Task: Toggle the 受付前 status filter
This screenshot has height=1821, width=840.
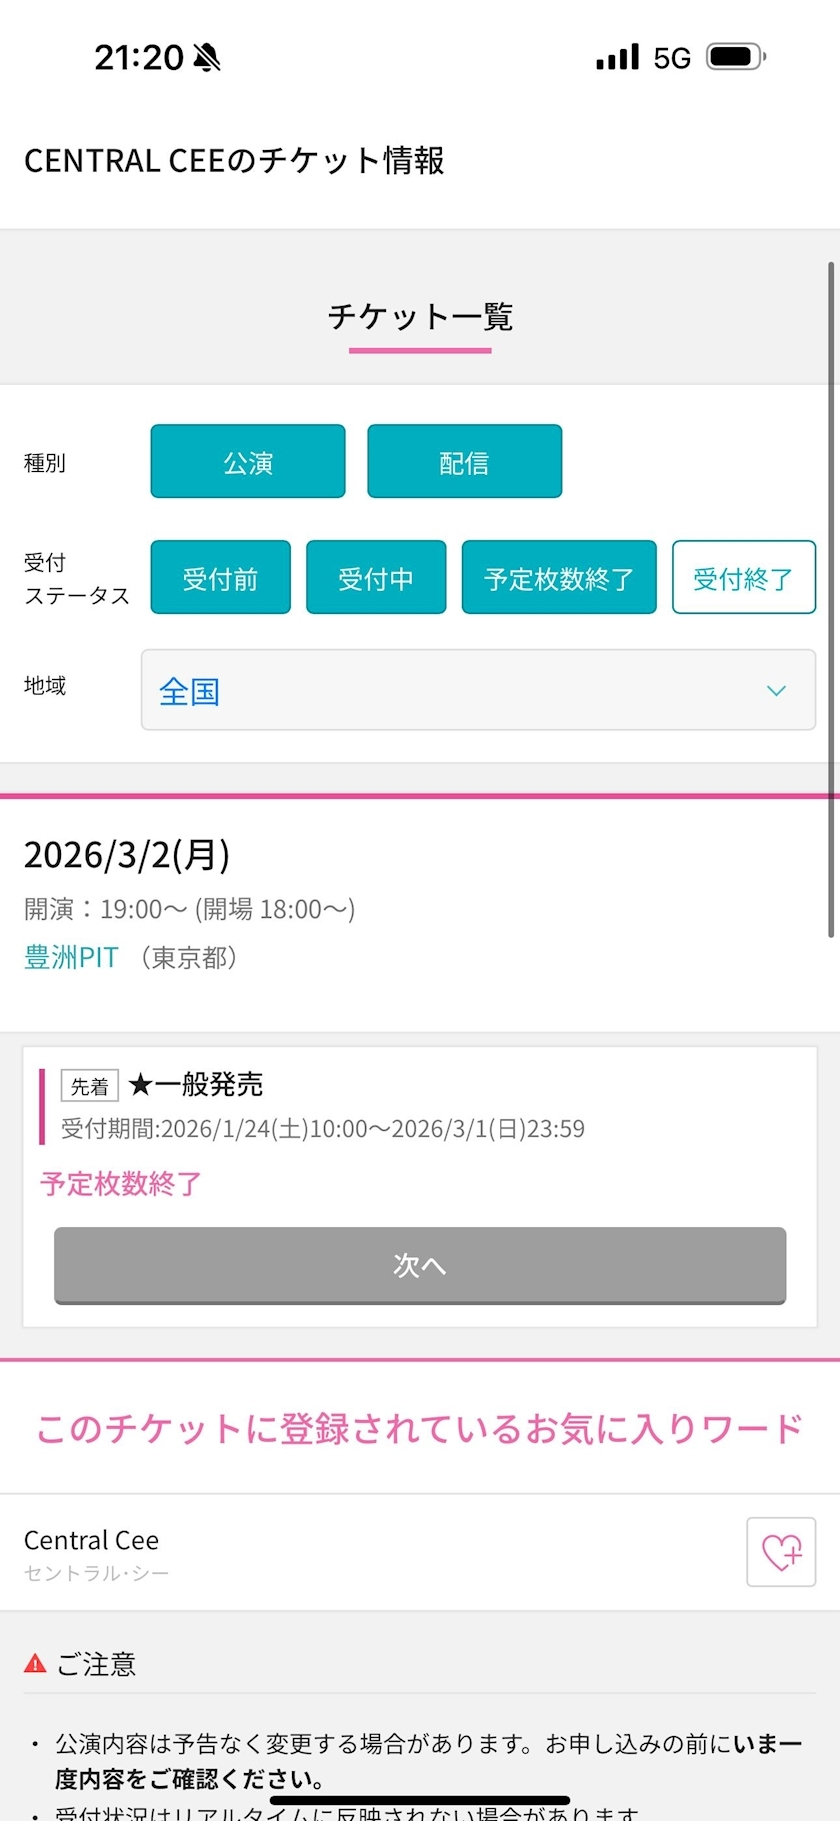Action: click(220, 578)
